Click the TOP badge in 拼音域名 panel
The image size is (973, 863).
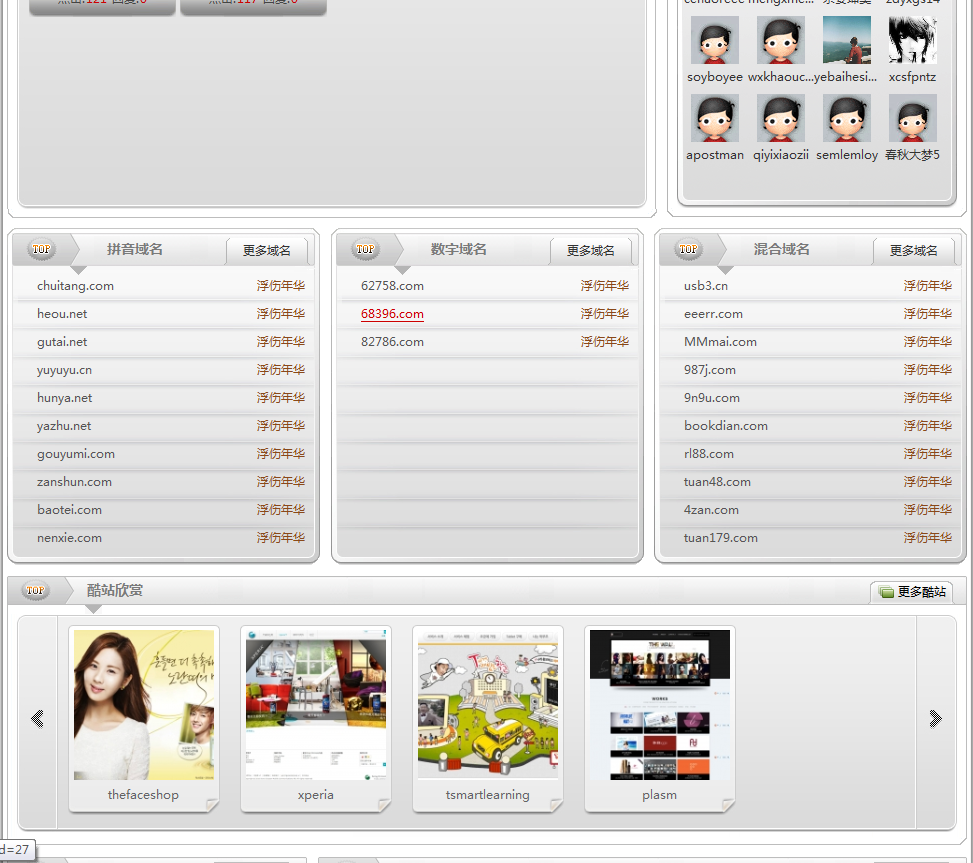[41, 249]
